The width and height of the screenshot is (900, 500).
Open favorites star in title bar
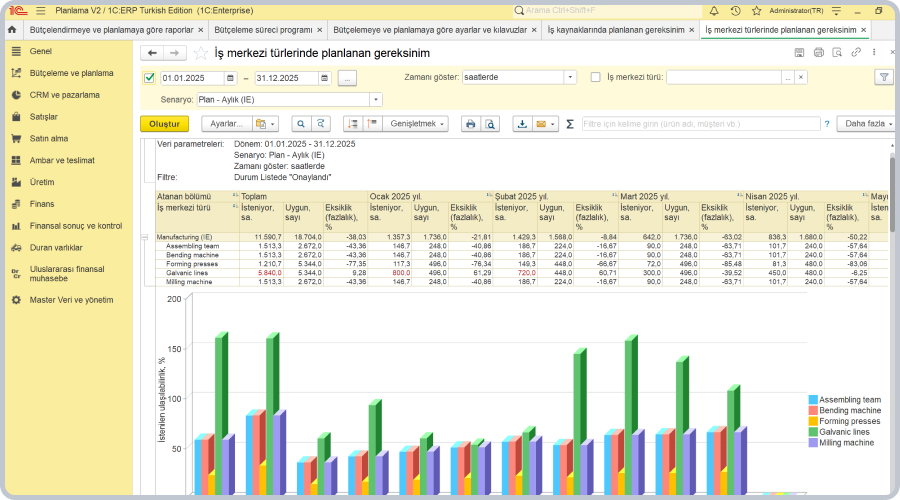757,11
